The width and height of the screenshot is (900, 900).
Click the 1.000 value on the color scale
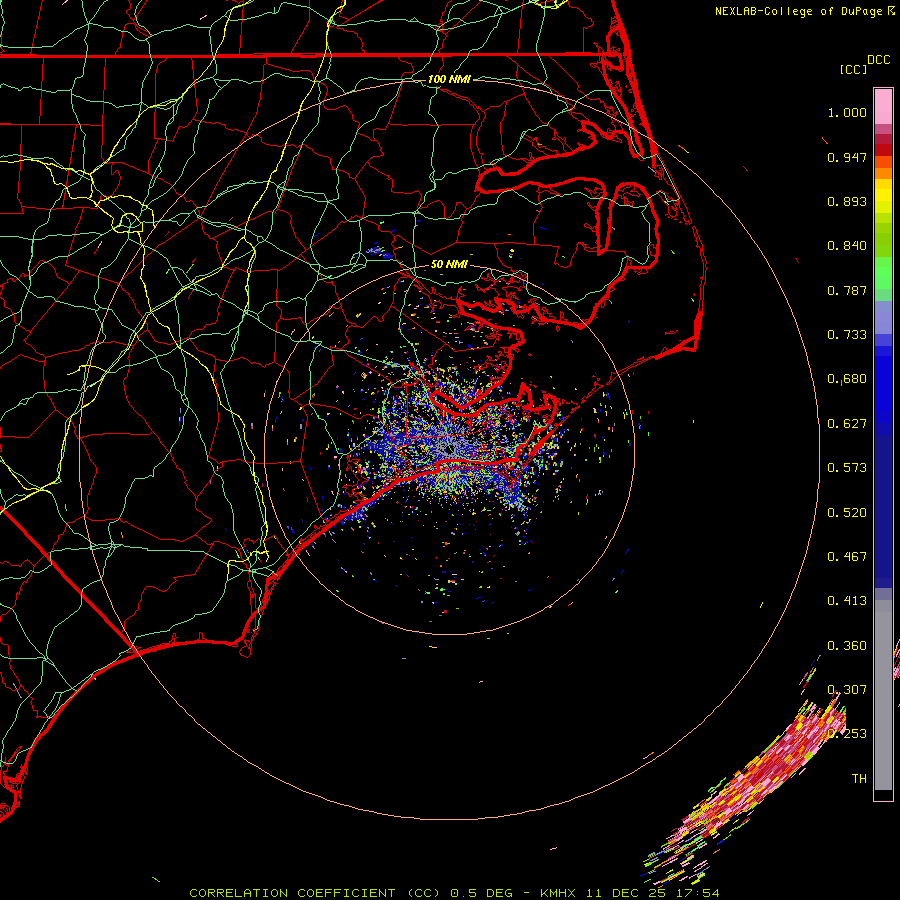[x=847, y=112]
